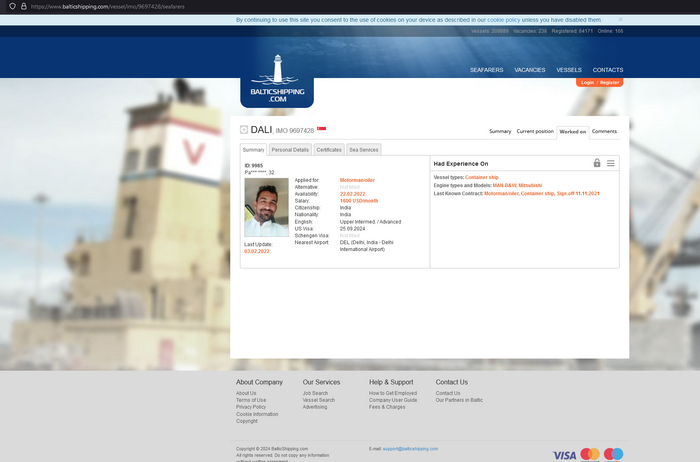The image size is (700, 462).
Task: Select seafarer Summary tab
Action: pyautogui.click(x=254, y=150)
